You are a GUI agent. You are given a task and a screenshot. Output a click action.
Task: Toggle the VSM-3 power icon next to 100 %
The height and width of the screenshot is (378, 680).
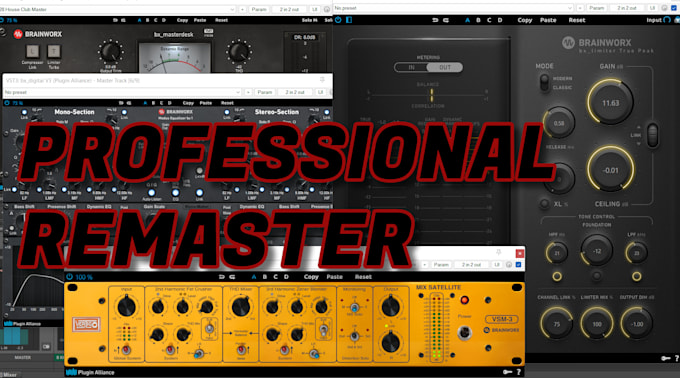point(69,277)
